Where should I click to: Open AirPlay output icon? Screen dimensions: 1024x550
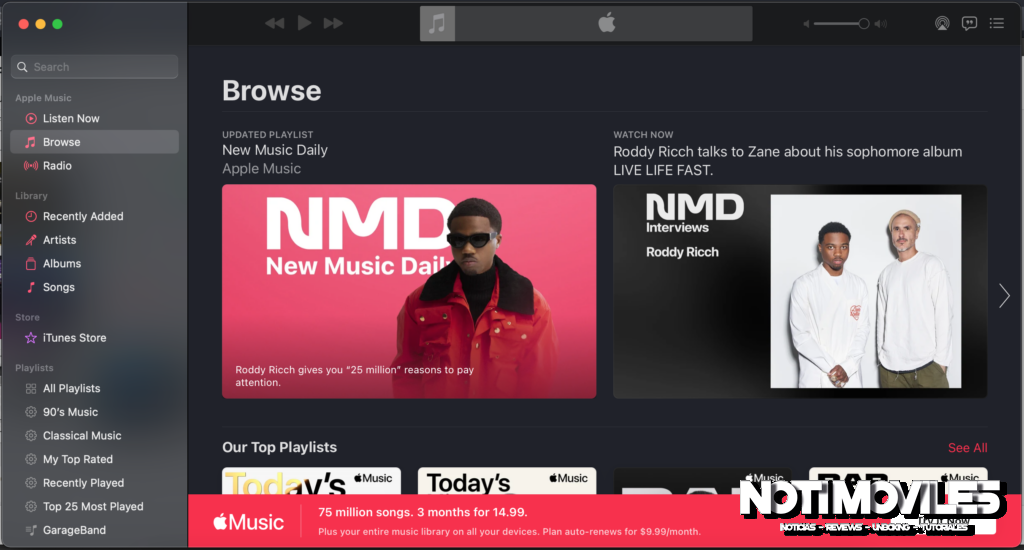tap(942, 24)
